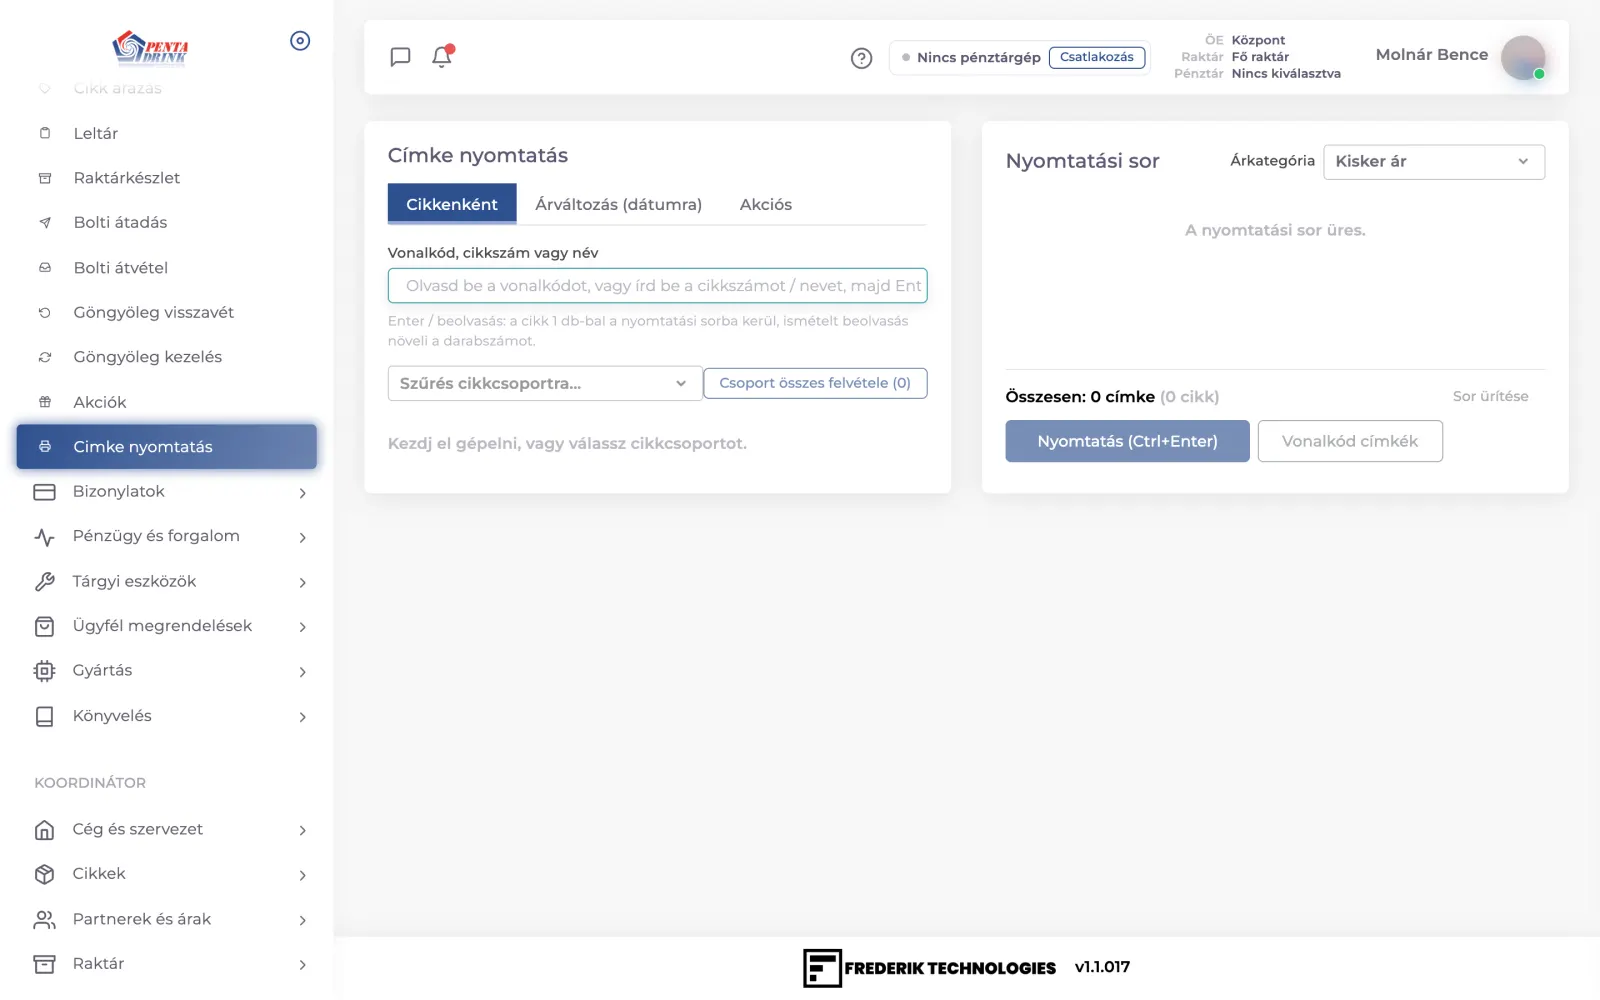1600x1000 pixels.
Task: Click the Penta Drink logo
Action: [x=150, y=46]
